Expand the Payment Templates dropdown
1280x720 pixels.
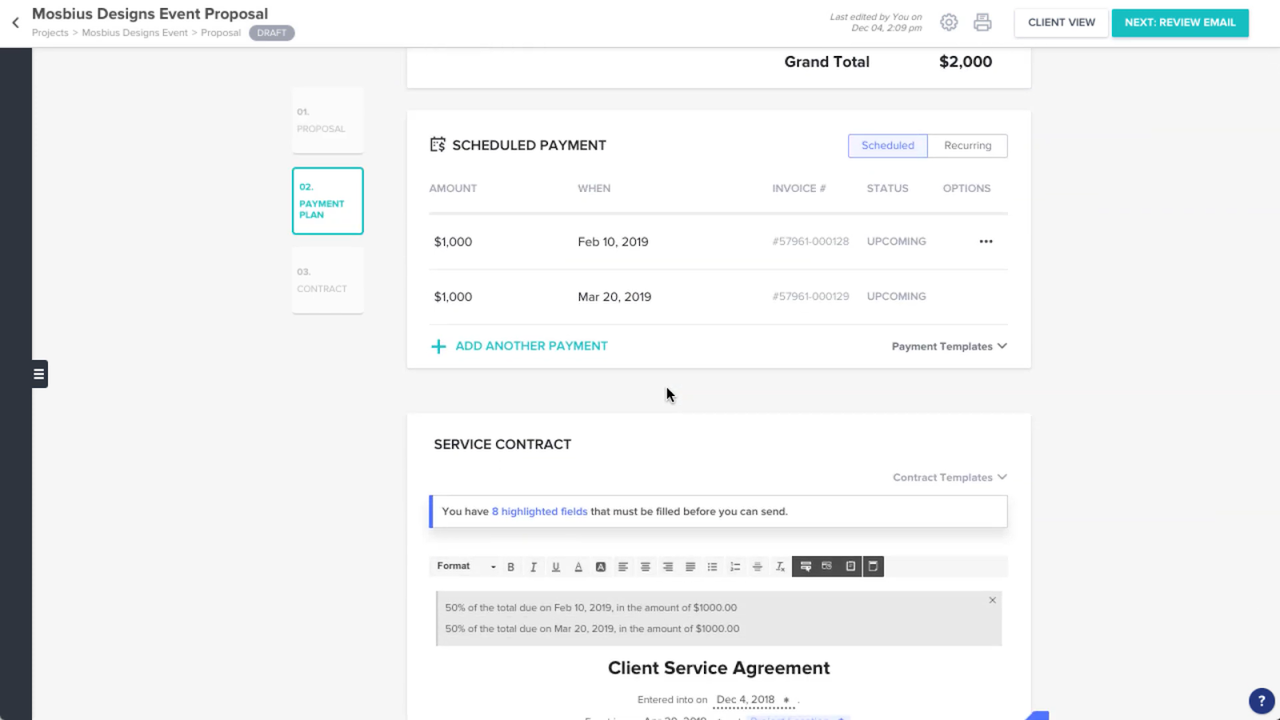point(948,347)
